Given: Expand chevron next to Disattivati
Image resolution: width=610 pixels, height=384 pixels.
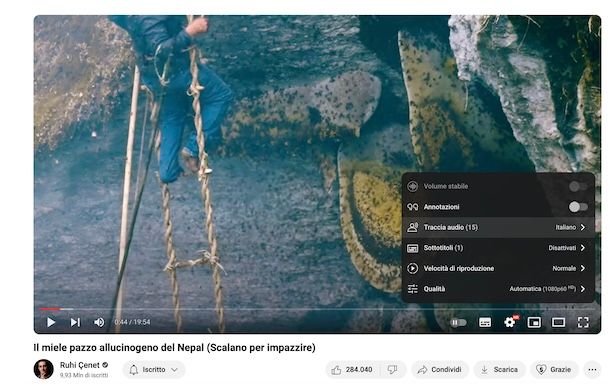Looking at the screenshot, I should point(583,248).
